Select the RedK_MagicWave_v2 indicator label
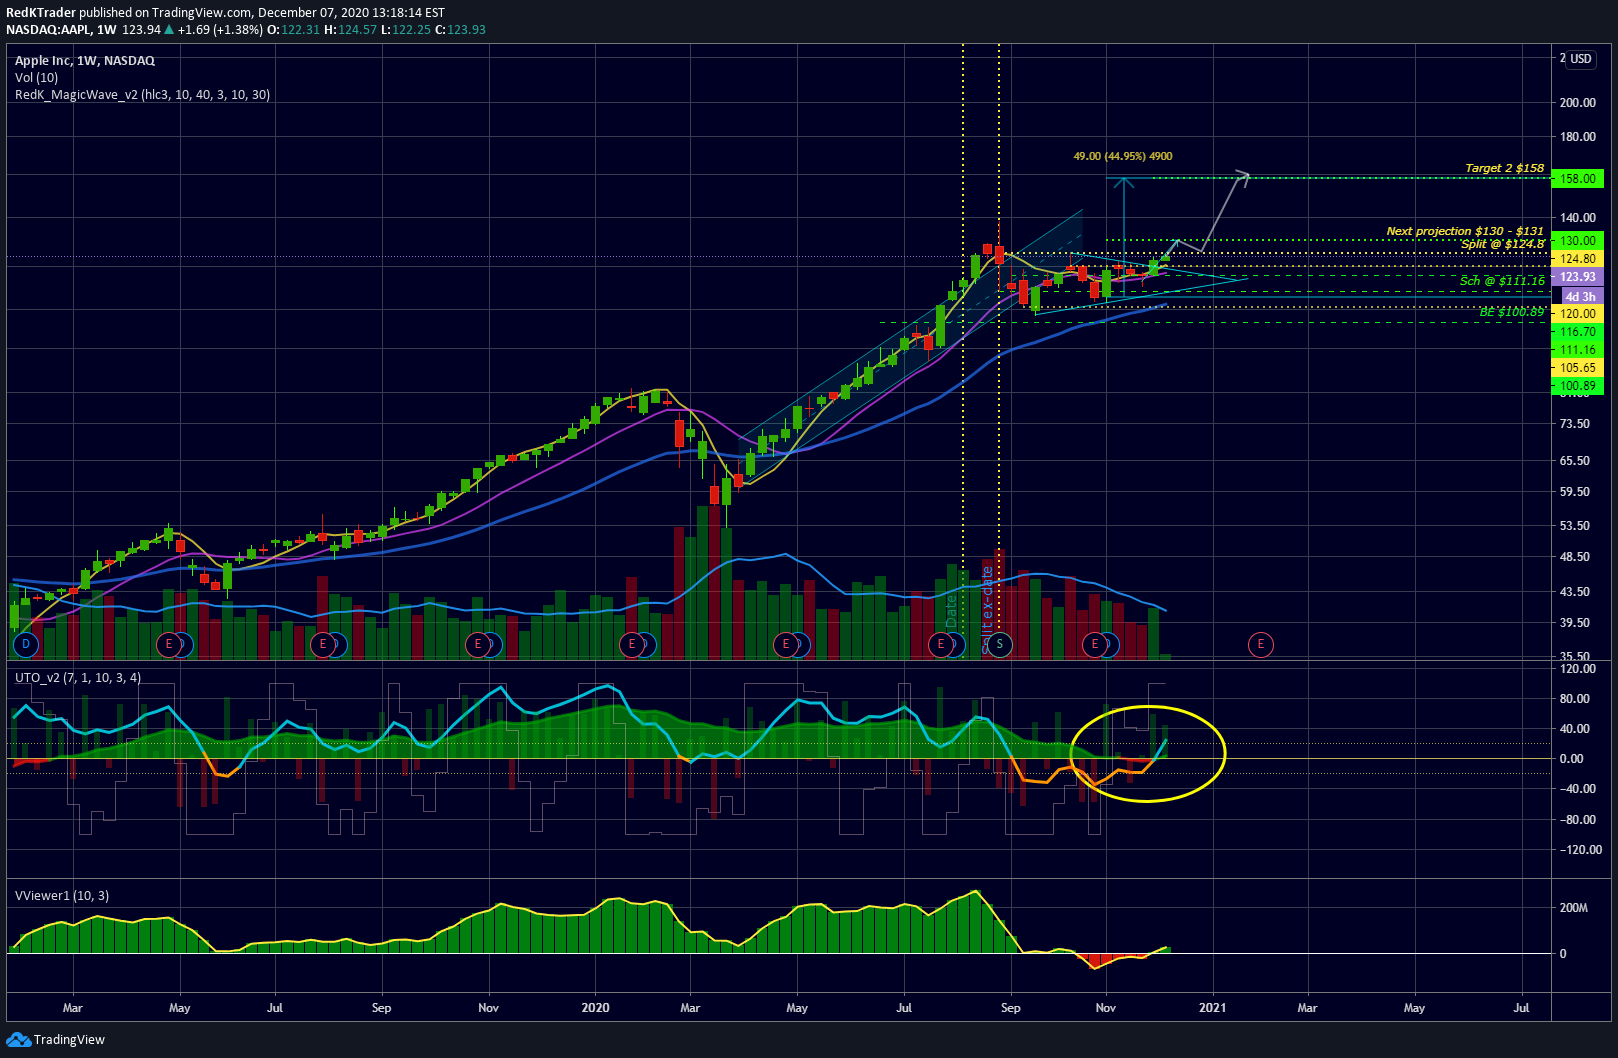Viewport: 1618px width, 1058px height. [x=143, y=95]
